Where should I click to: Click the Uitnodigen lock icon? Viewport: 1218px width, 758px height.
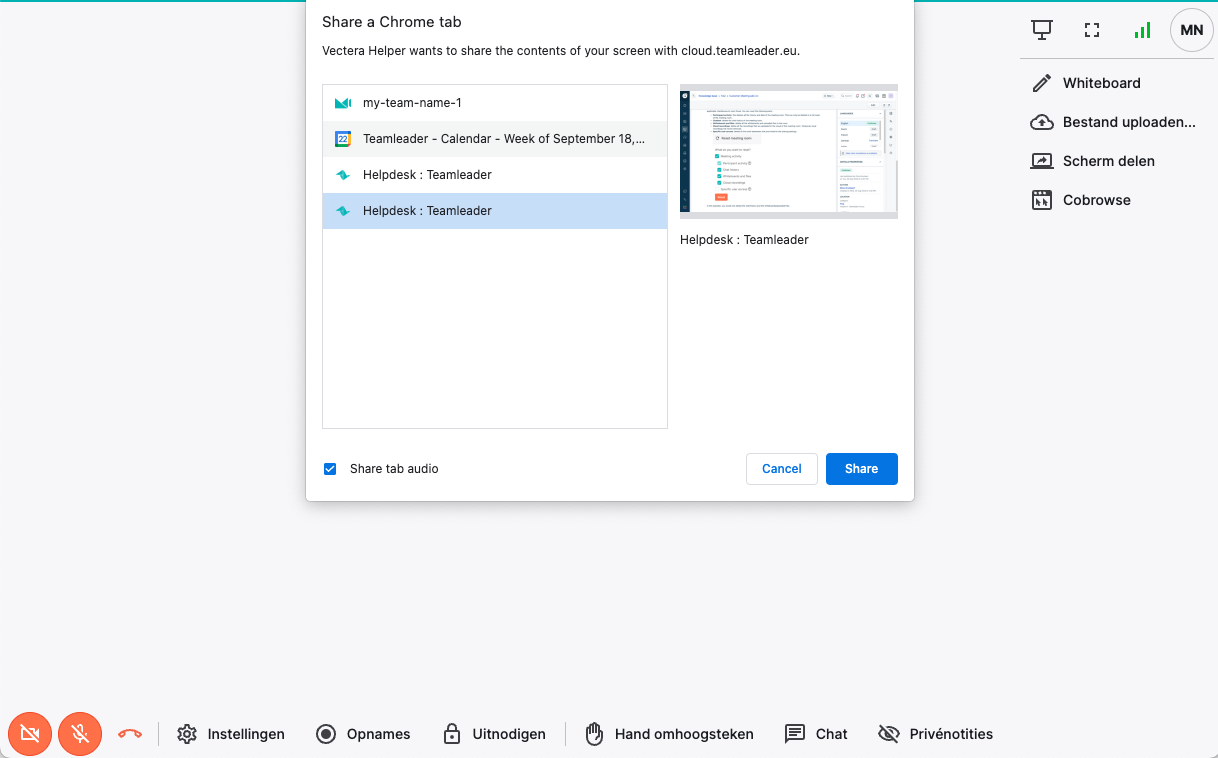(452, 734)
